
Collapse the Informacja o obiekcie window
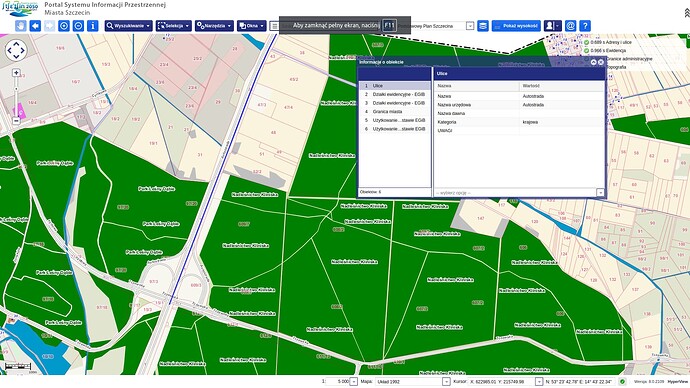[594, 62]
